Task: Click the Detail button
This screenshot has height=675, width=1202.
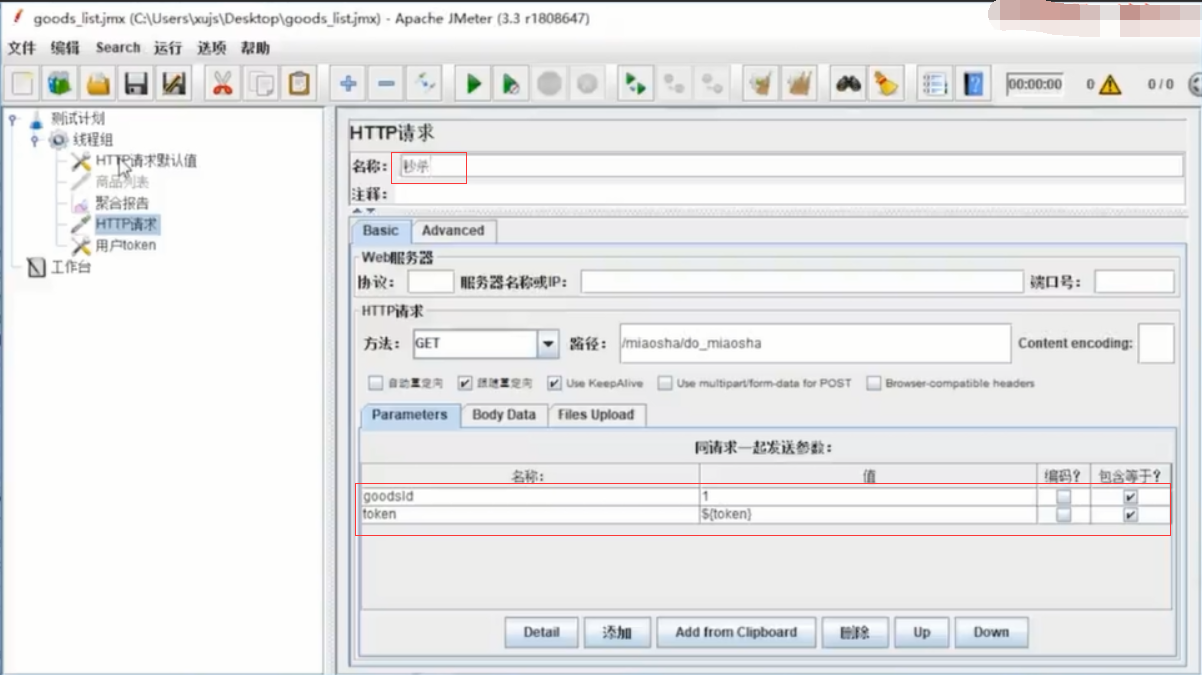Action: [541, 632]
